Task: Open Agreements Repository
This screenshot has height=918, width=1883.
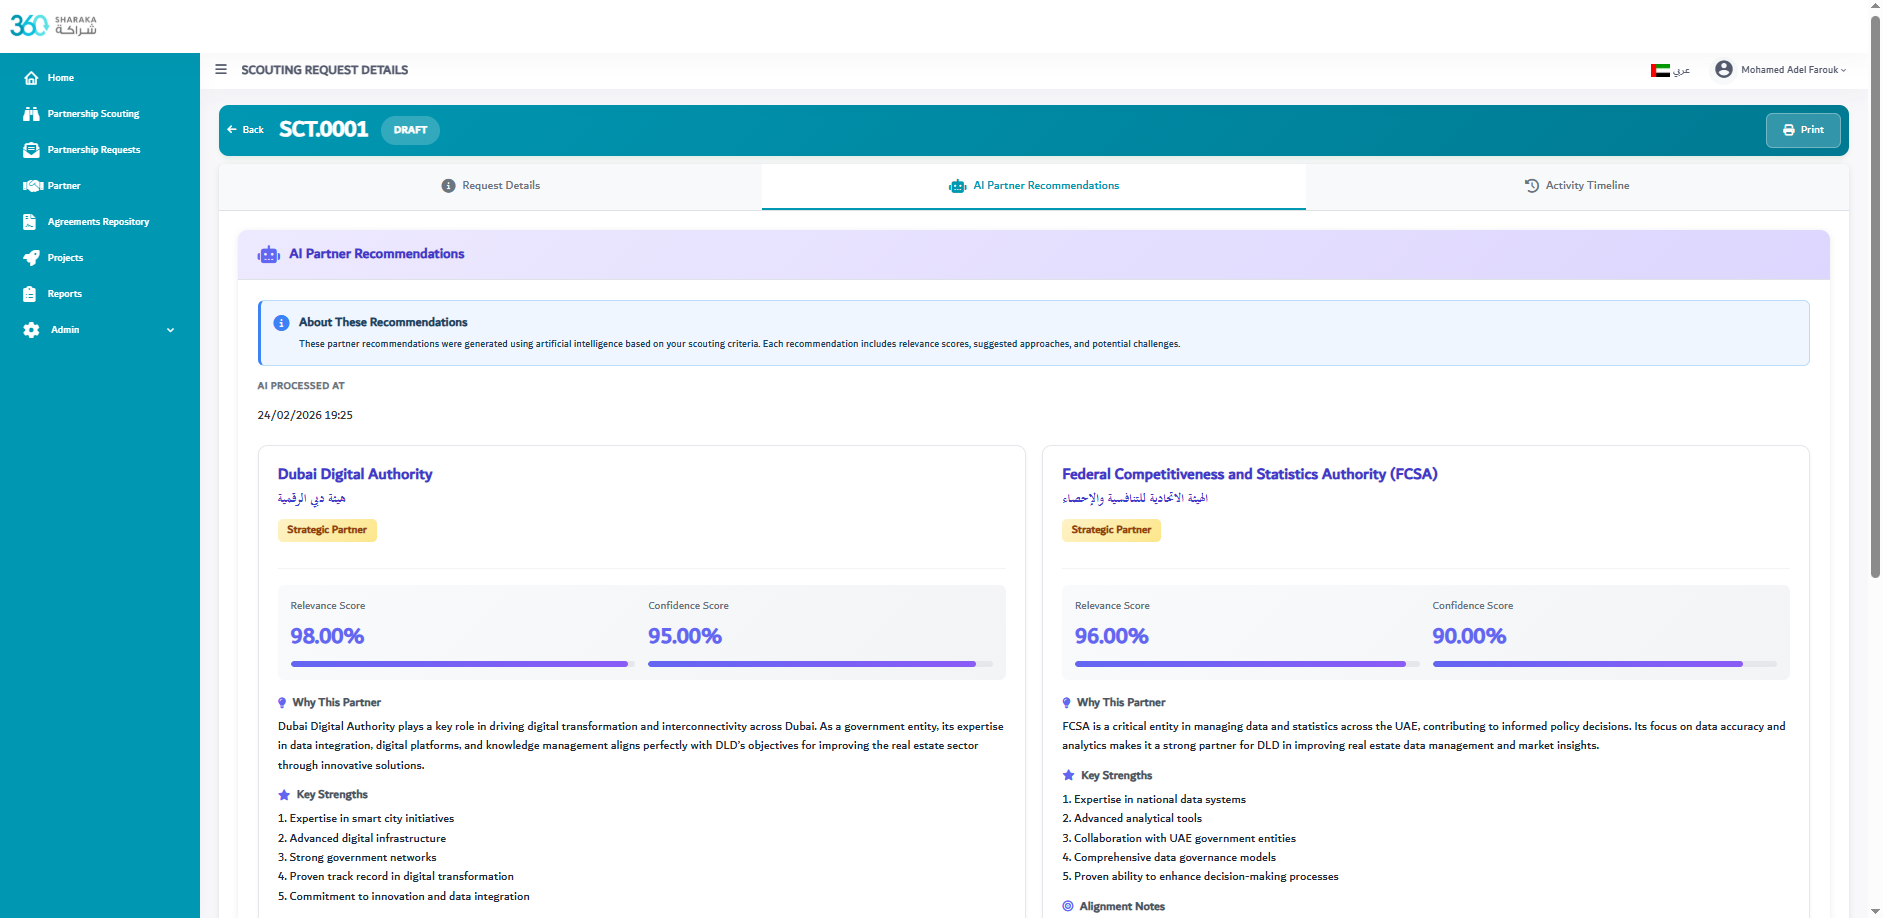Action: [x=100, y=222]
